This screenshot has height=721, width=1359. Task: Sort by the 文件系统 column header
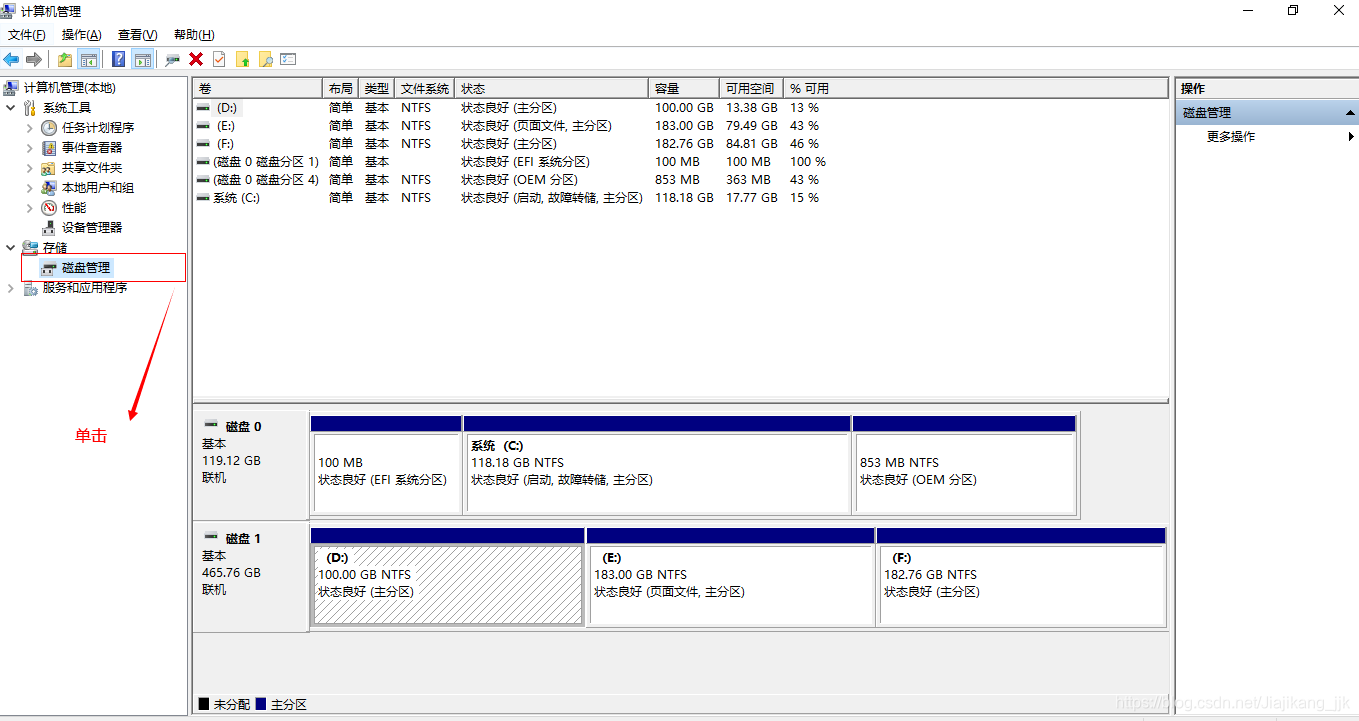(x=425, y=88)
